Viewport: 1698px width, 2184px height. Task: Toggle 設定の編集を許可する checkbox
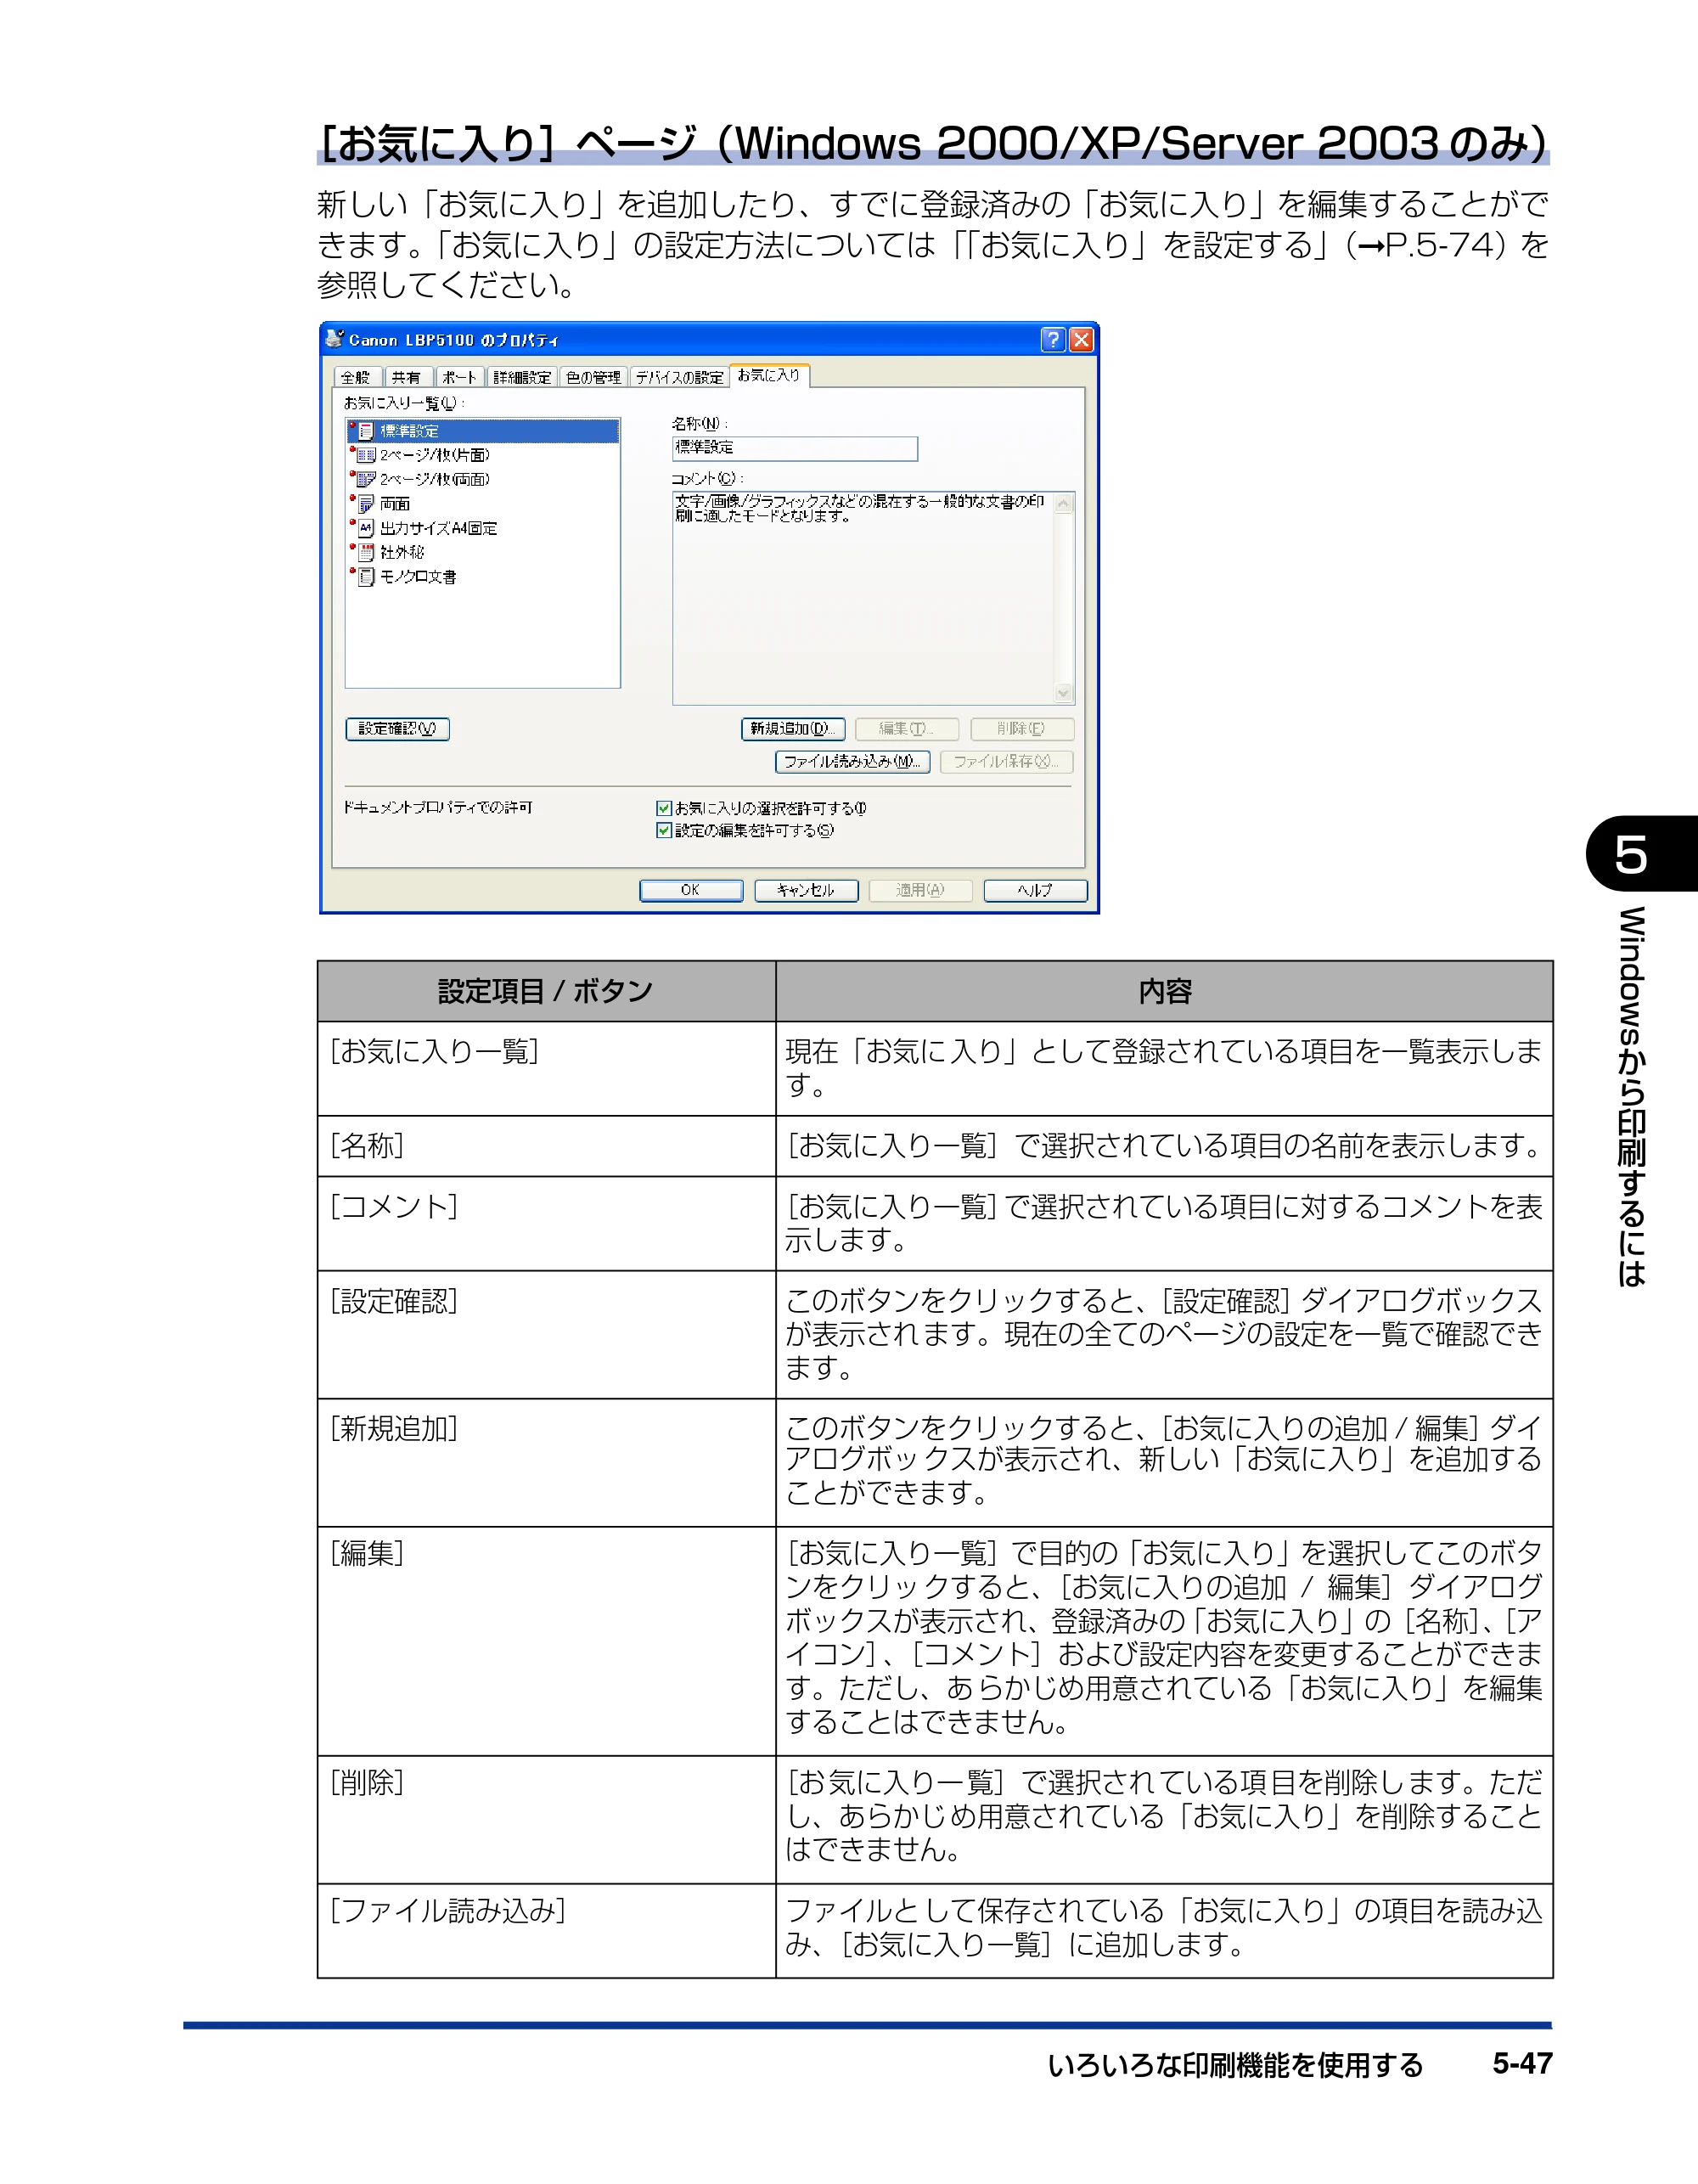pos(663,830)
